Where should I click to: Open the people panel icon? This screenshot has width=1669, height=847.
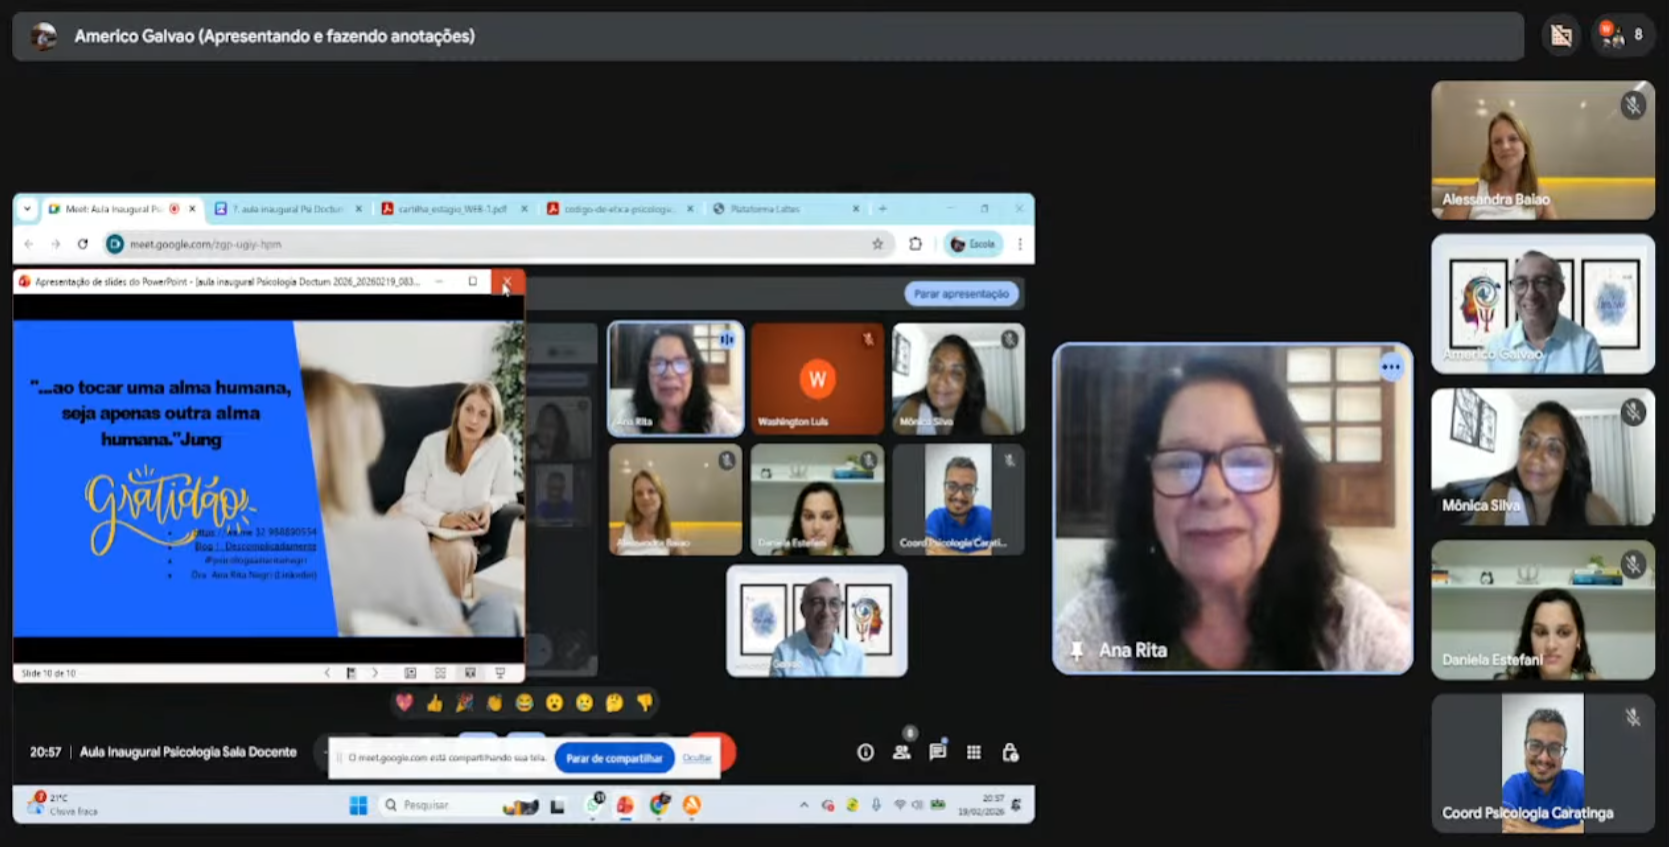click(901, 753)
